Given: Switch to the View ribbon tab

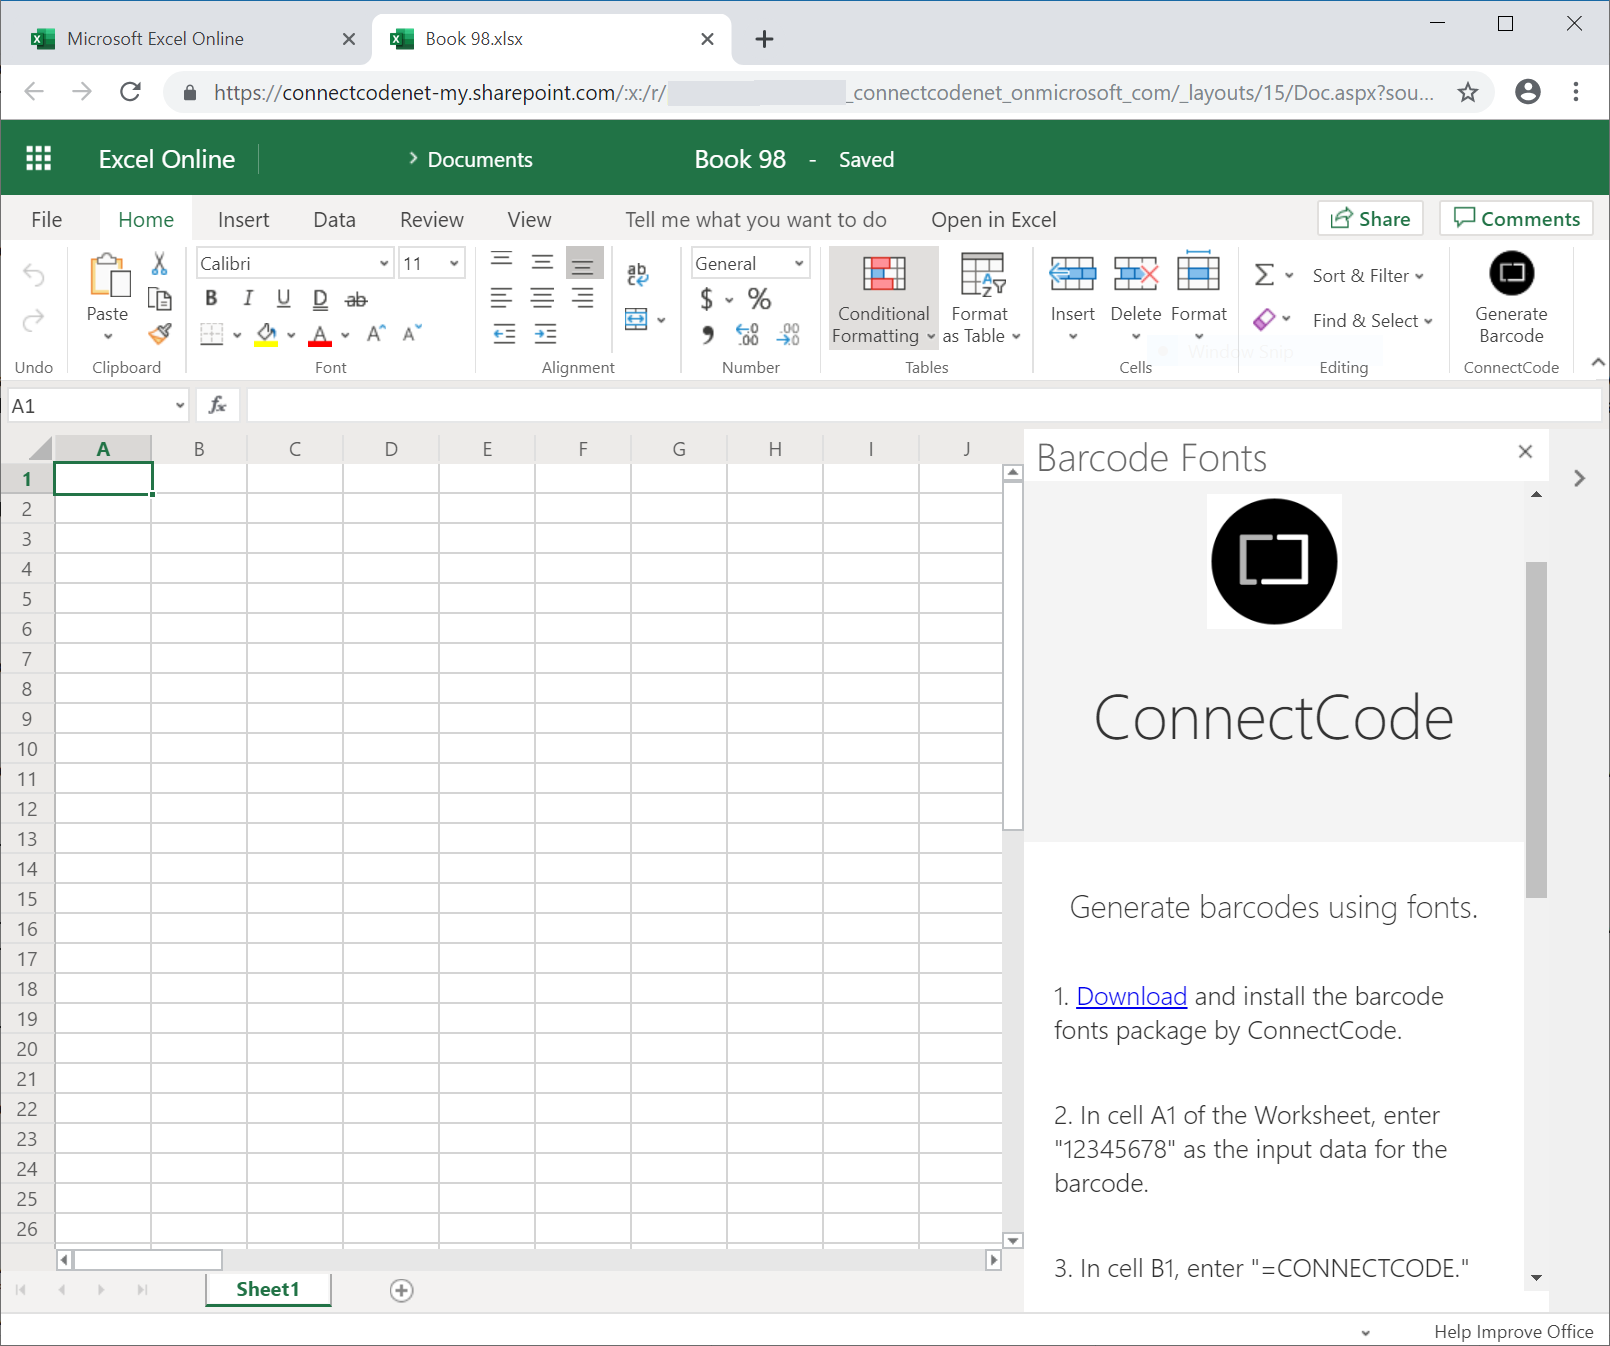Looking at the screenshot, I should click(529, 219).
